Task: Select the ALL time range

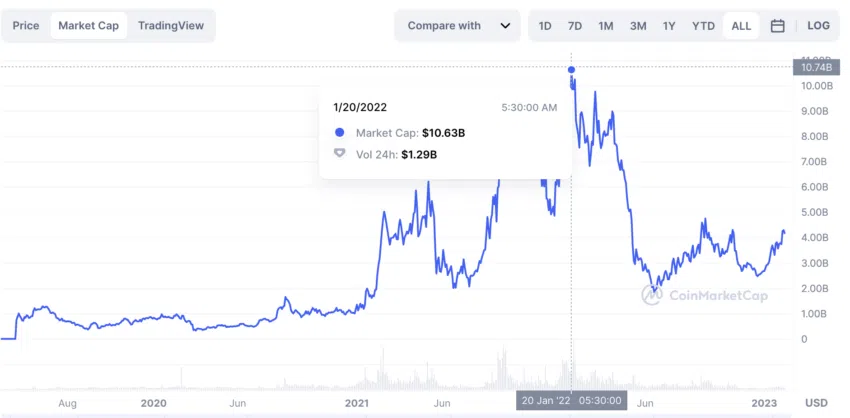Action: coord(741,25)
